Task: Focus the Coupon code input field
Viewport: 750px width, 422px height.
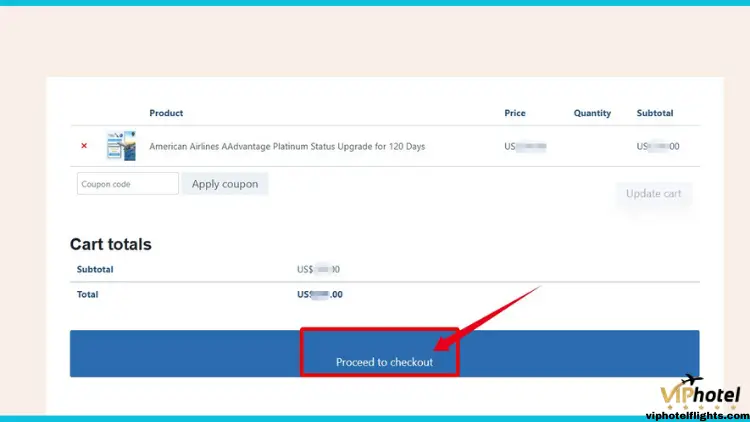Action: click(x=128, y=184)
